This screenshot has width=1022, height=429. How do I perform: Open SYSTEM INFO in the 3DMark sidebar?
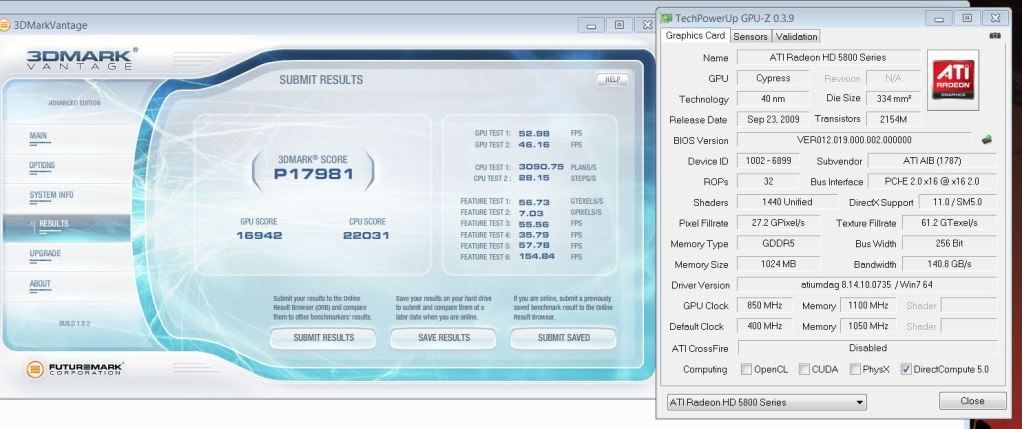click(51, 195)
